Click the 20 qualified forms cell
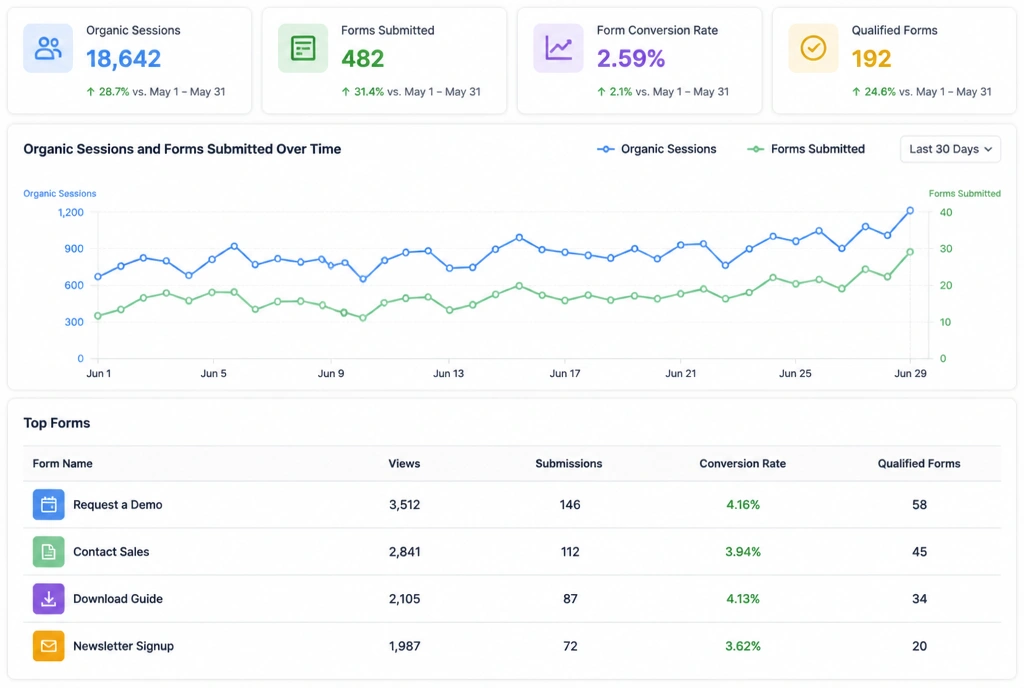 coord(920,646)
